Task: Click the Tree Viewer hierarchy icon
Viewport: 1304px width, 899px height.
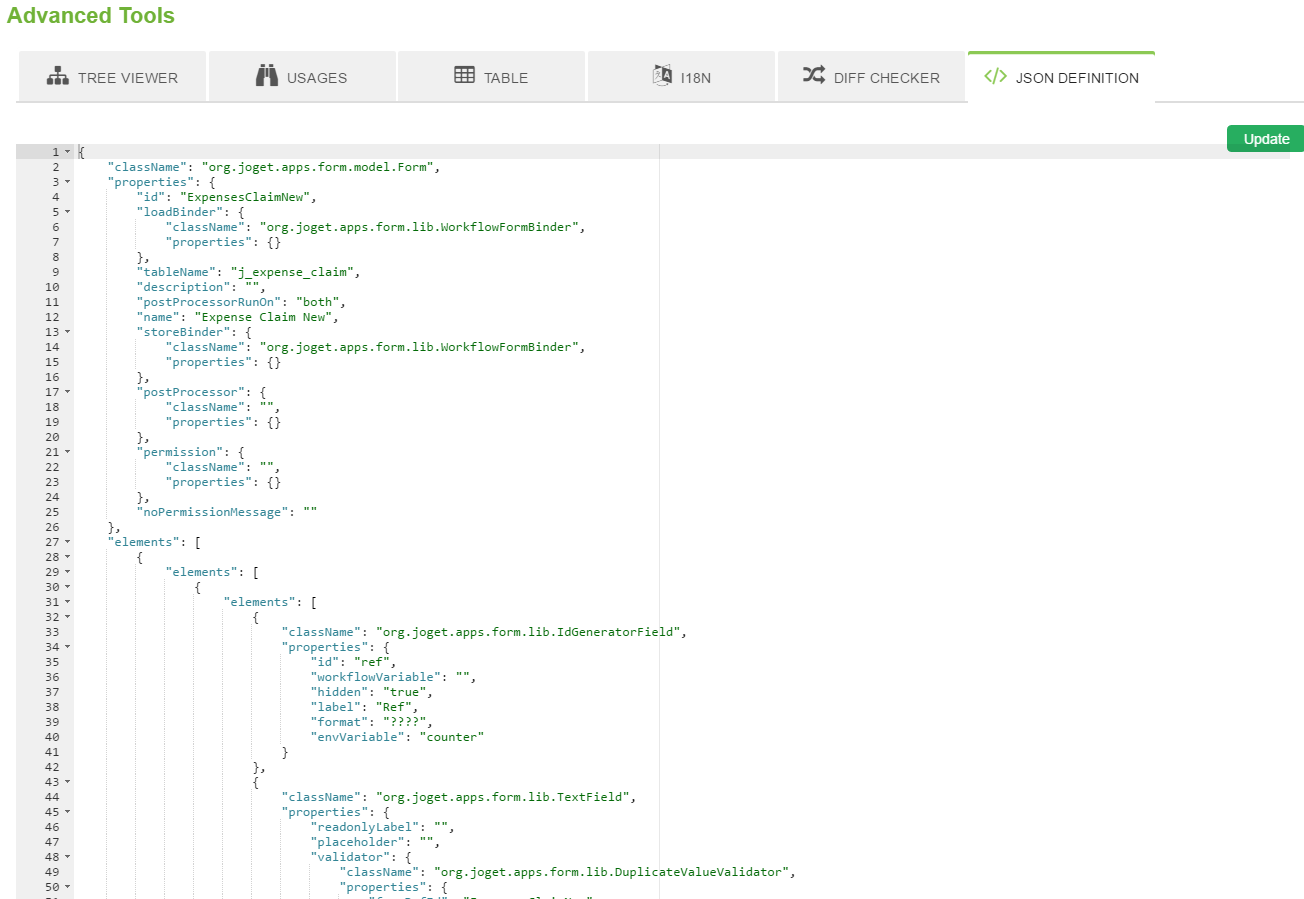Action: (58, 77)
